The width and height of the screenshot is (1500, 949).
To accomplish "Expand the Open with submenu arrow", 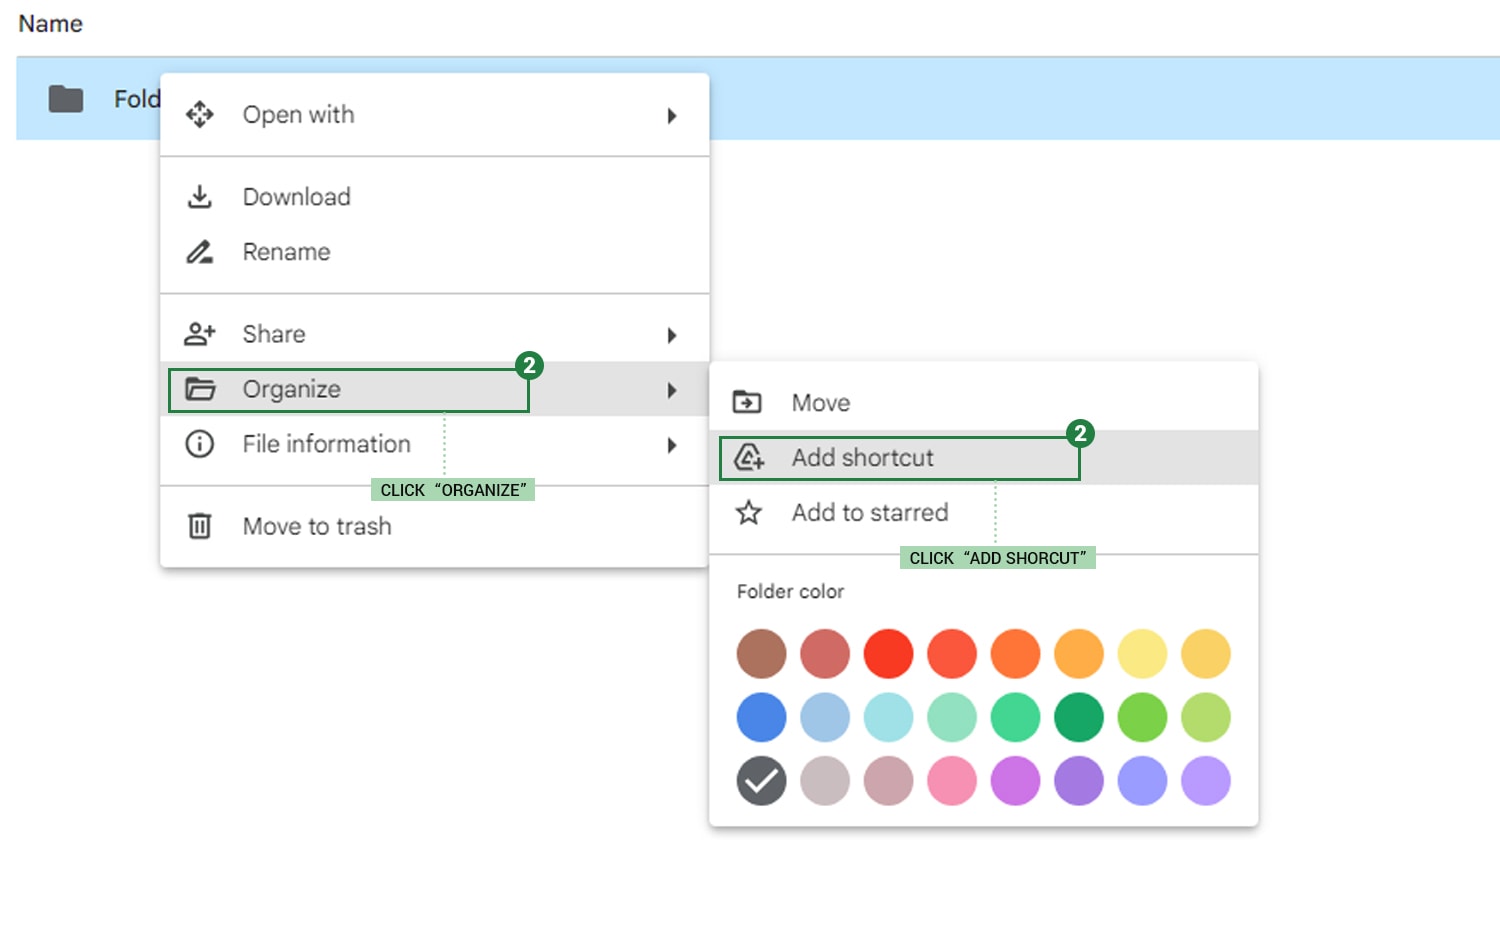I will 671,115.
